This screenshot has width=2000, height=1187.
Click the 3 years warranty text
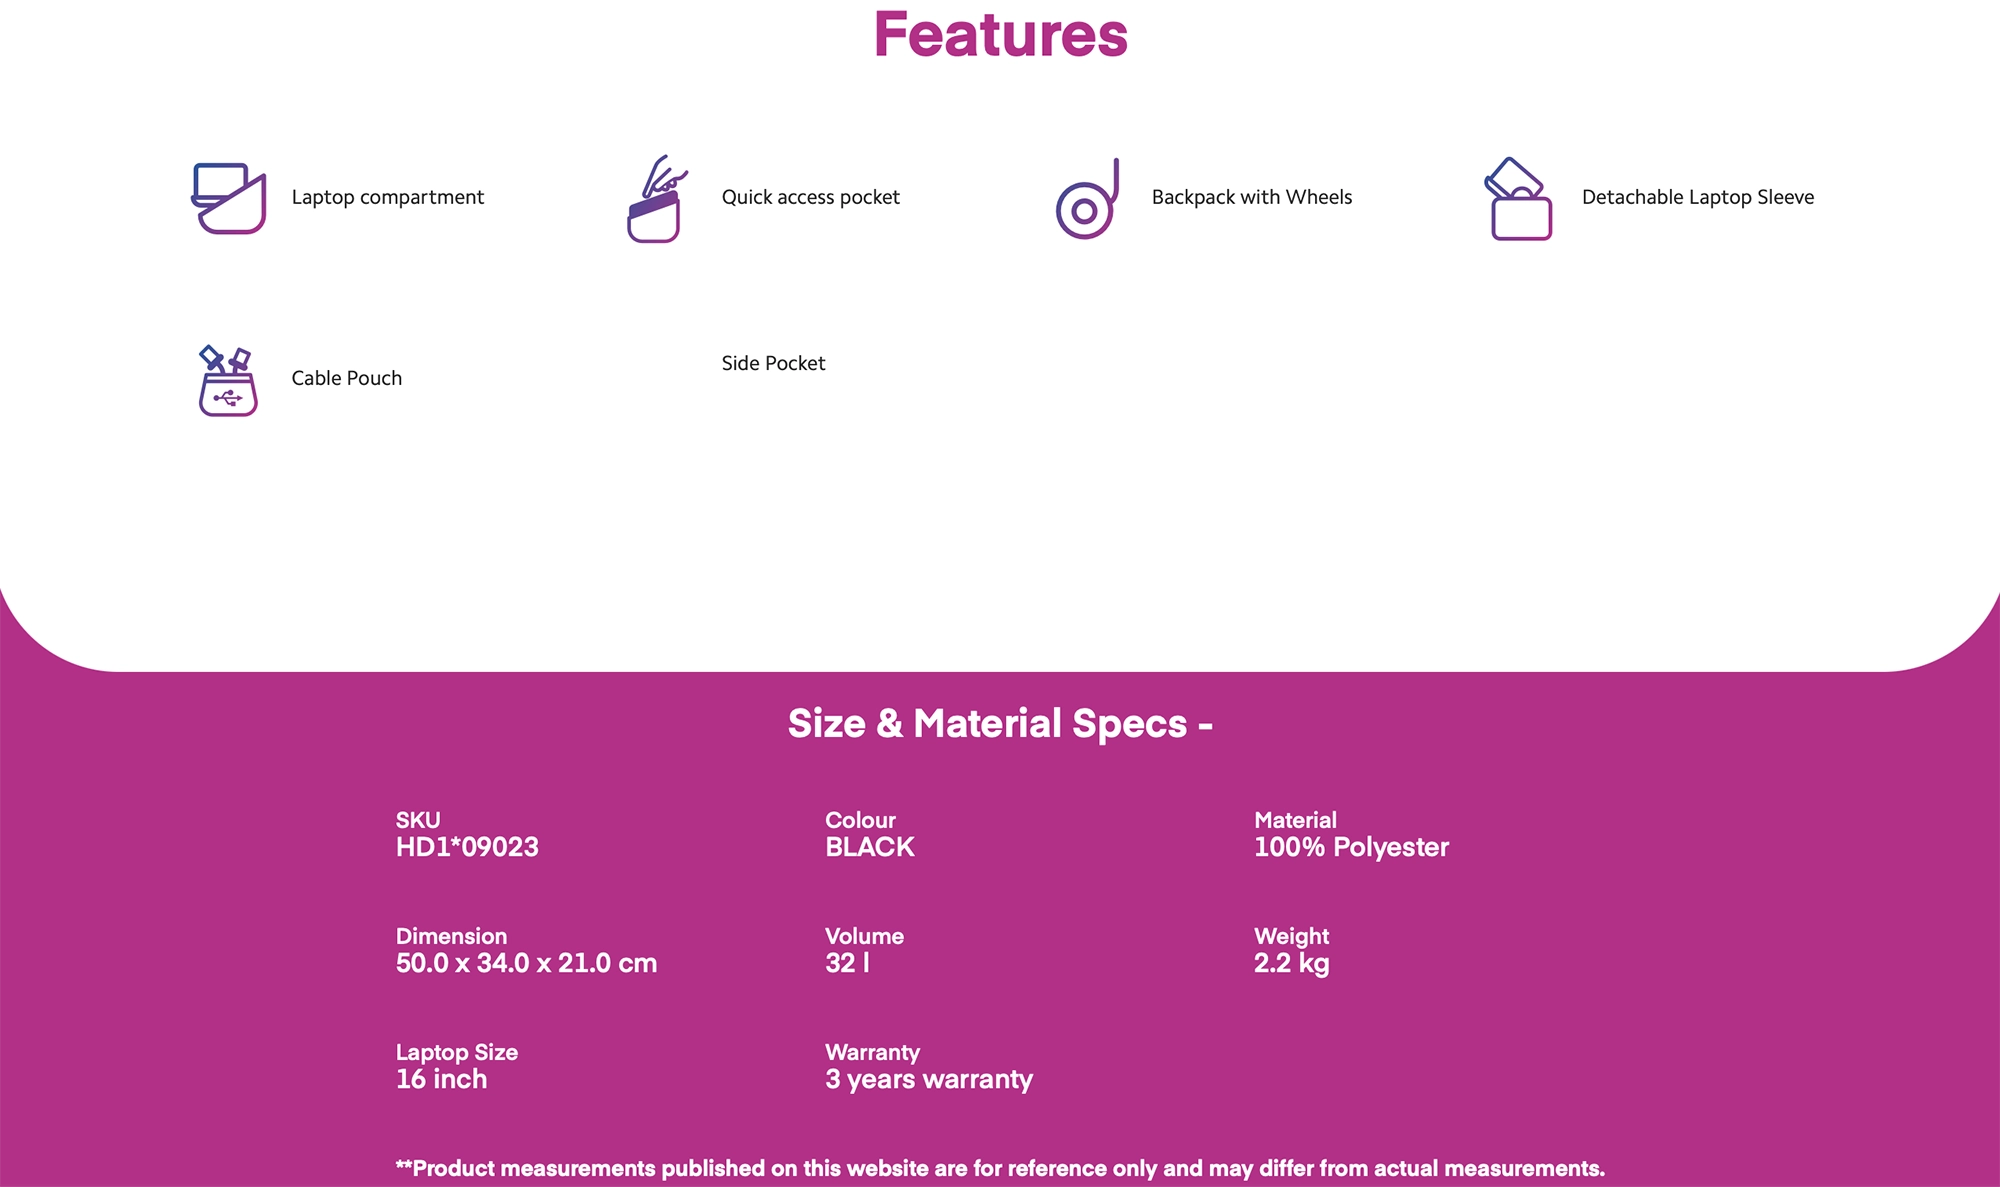click(928, 1079)
